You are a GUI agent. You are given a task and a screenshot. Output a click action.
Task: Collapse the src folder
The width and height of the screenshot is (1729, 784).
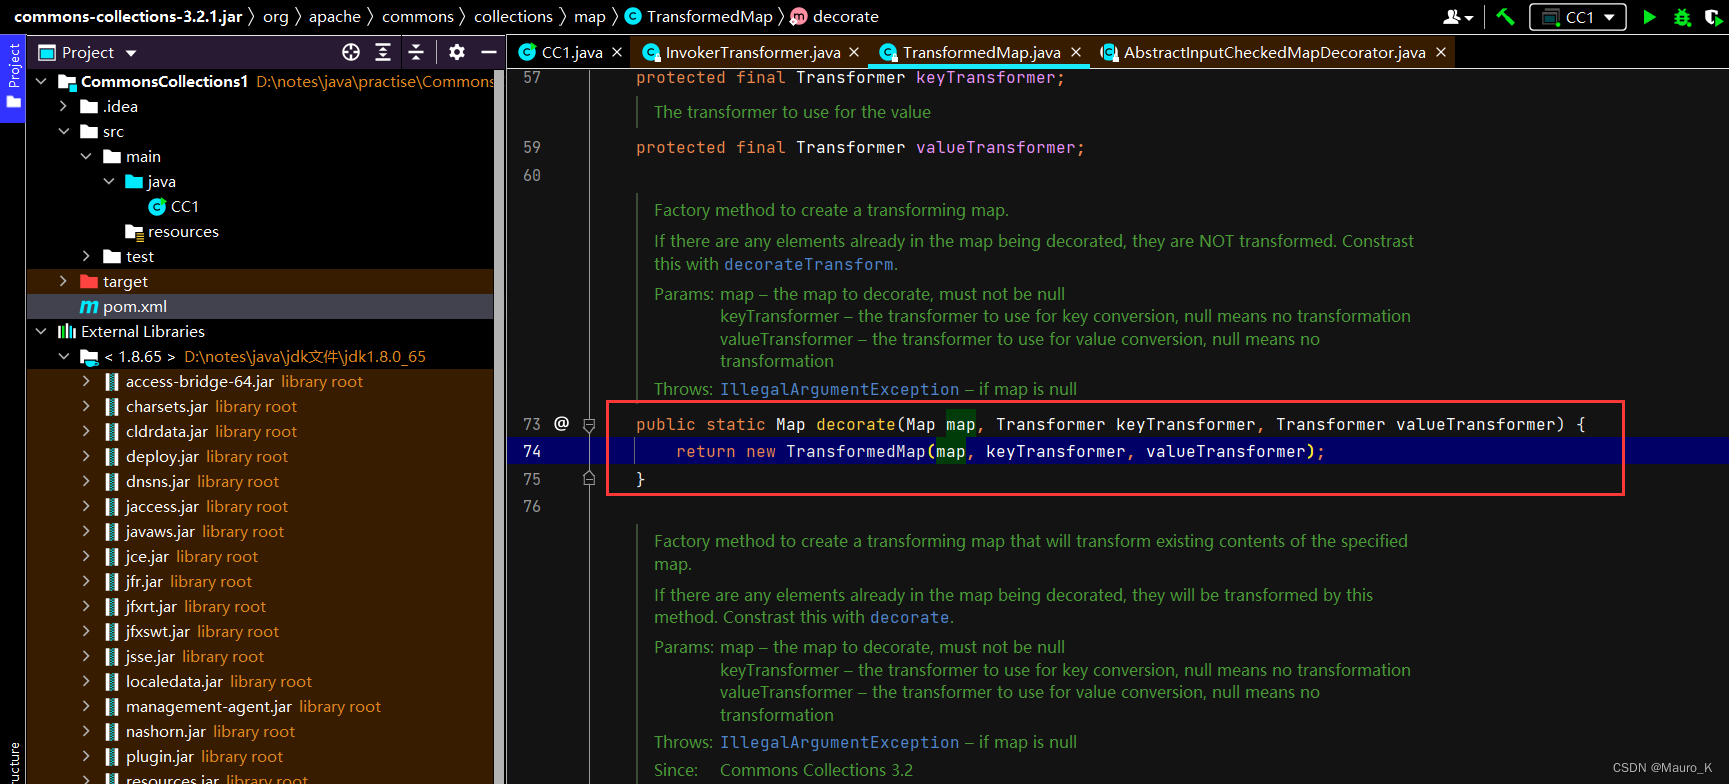coord(63,131)
